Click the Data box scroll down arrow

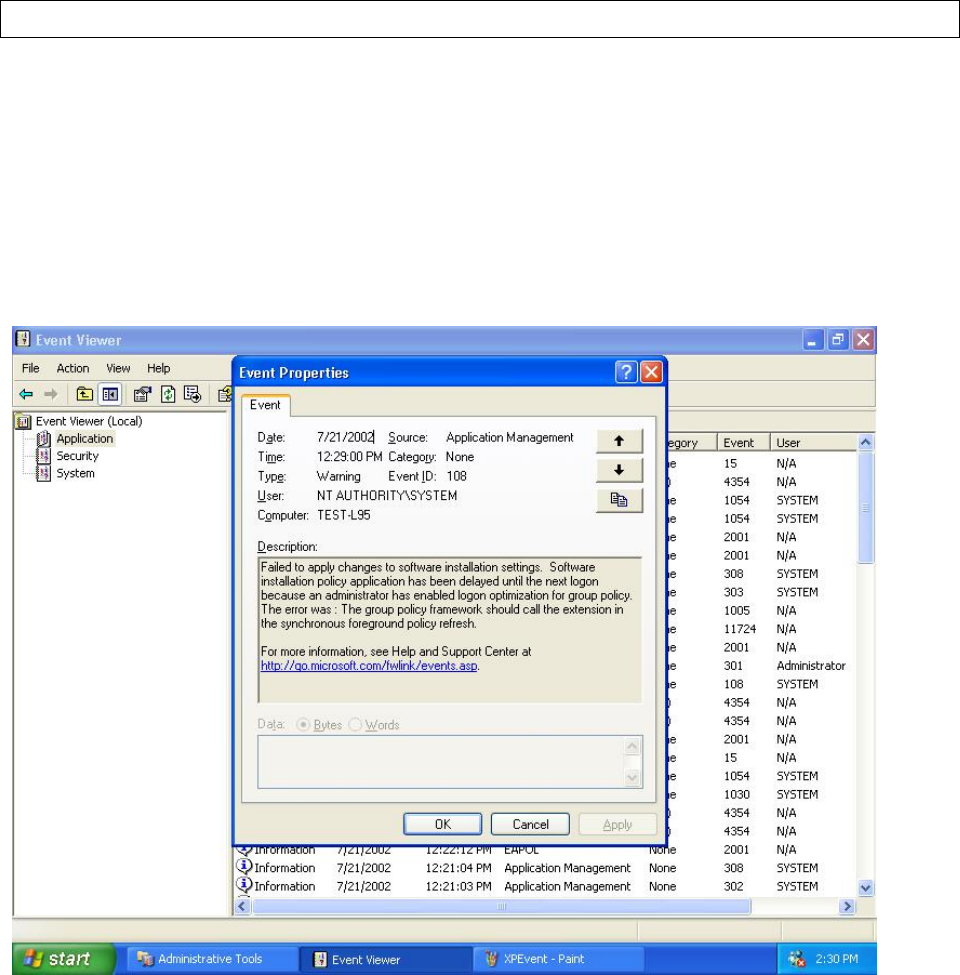632,777
